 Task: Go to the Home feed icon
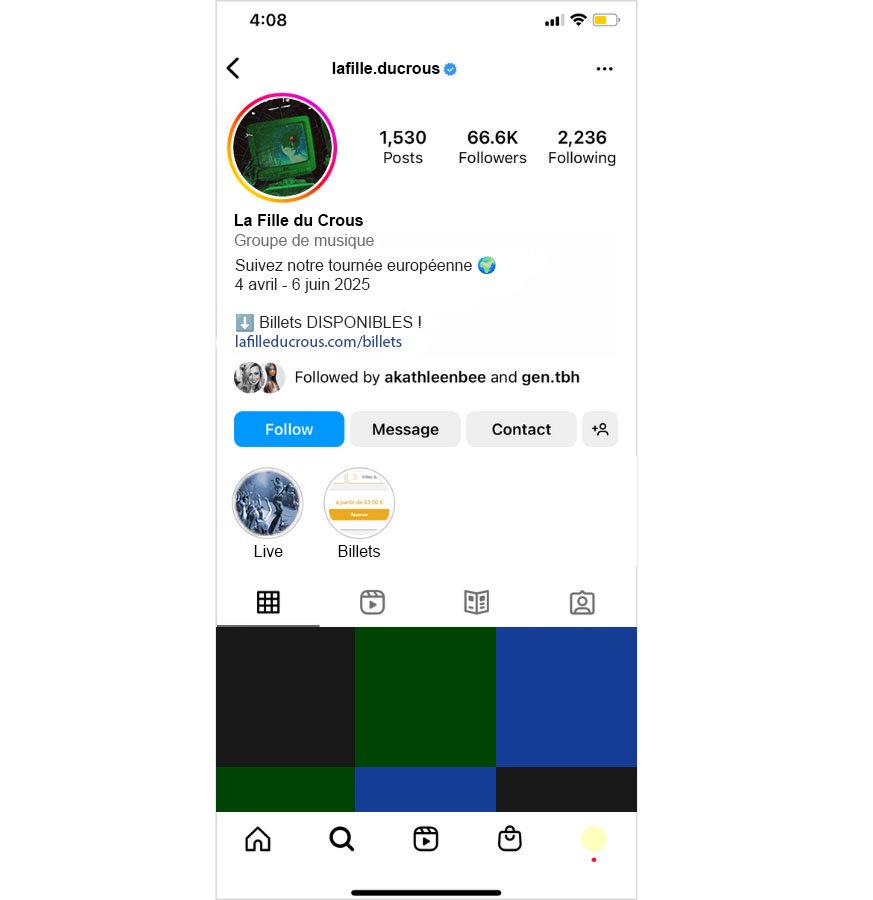pos(258,839)
